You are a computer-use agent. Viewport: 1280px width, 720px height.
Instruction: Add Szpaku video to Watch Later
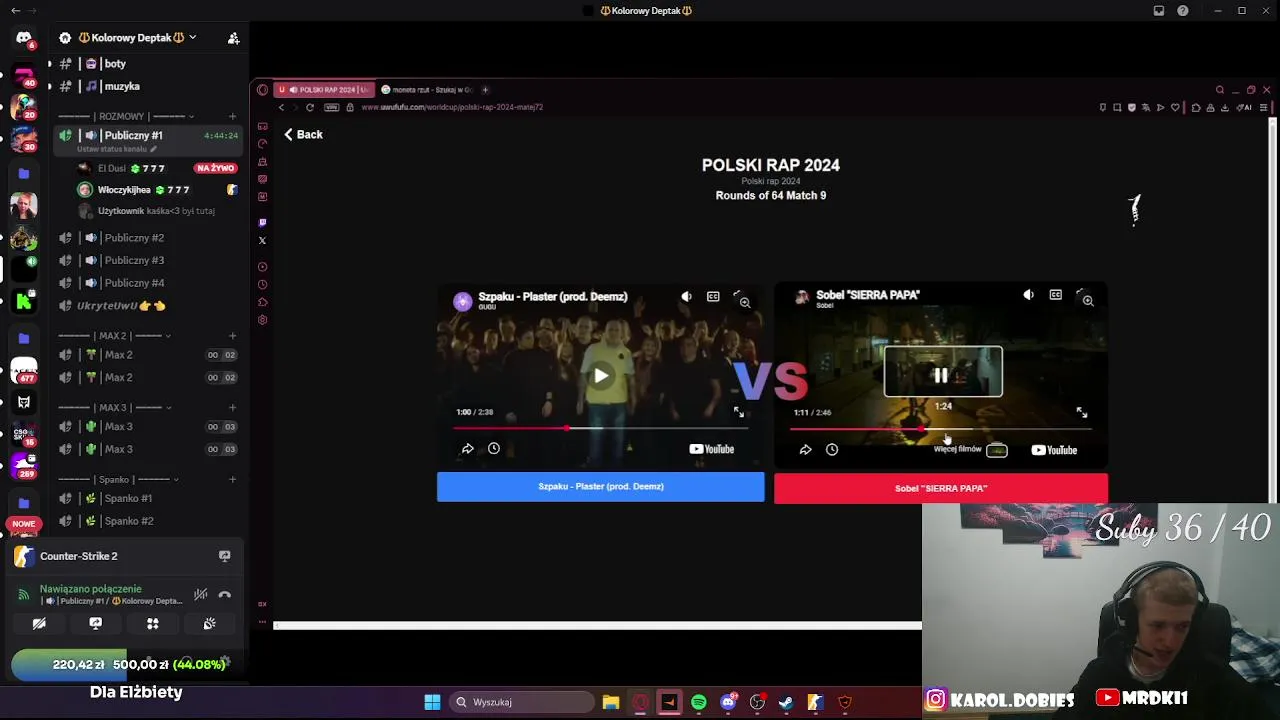click(x=494, y=449)
